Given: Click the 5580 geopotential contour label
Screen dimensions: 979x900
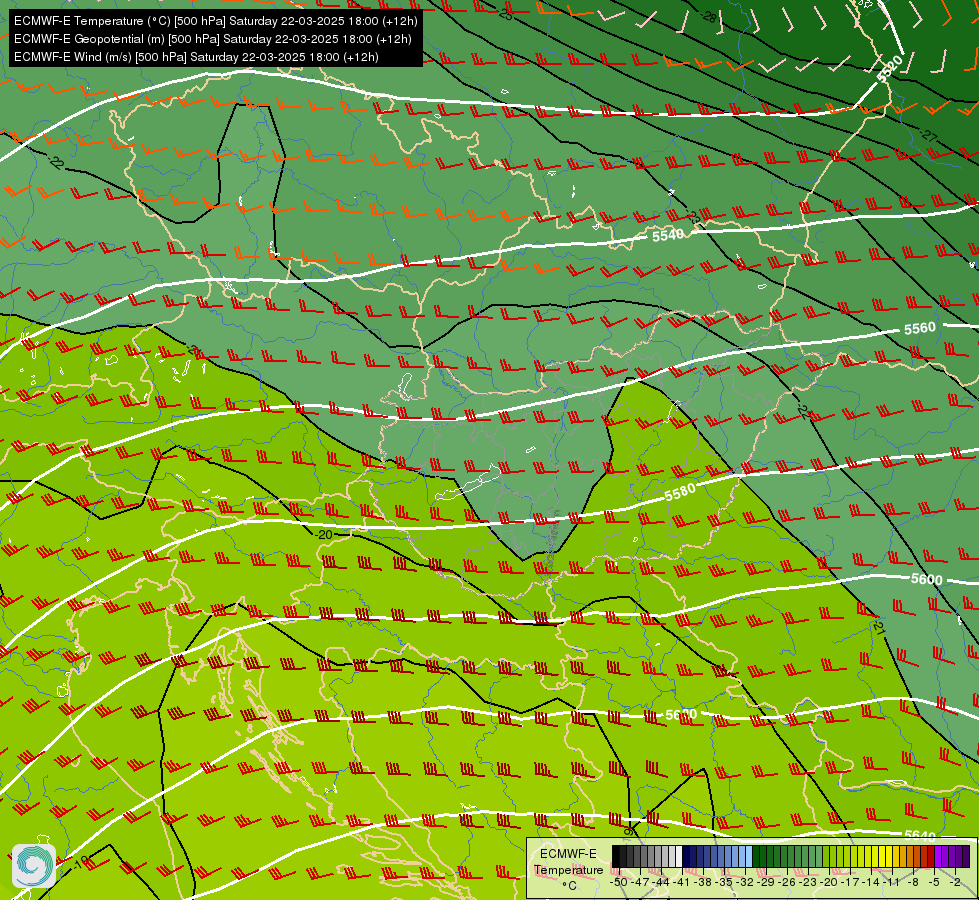Looking at the screenshot, I should point(680,493).
